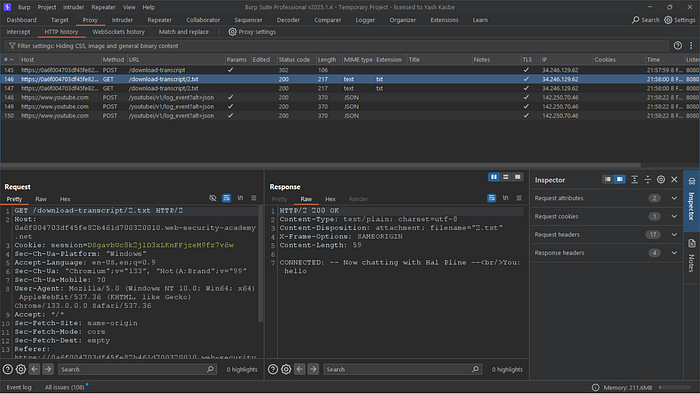
Task: Toggle Request word wrap icon
Action: click(x=226, y=198)
